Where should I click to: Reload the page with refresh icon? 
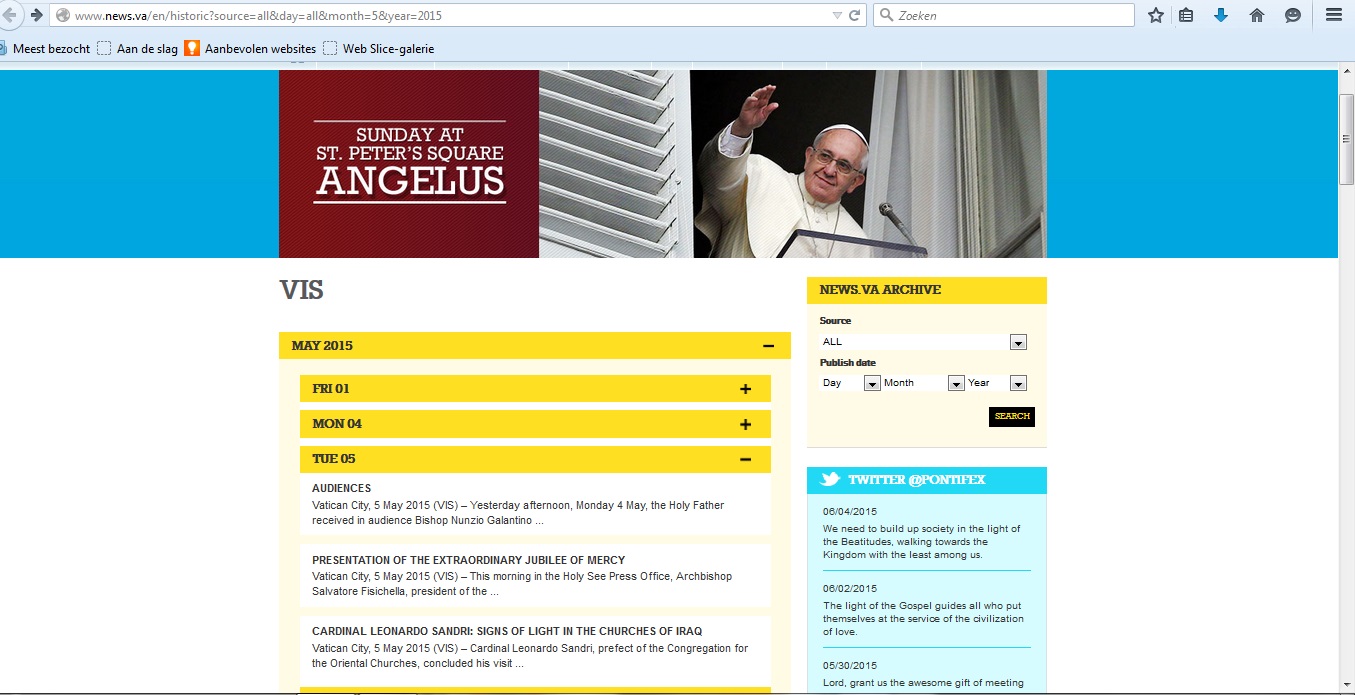(x=855, y=15)
